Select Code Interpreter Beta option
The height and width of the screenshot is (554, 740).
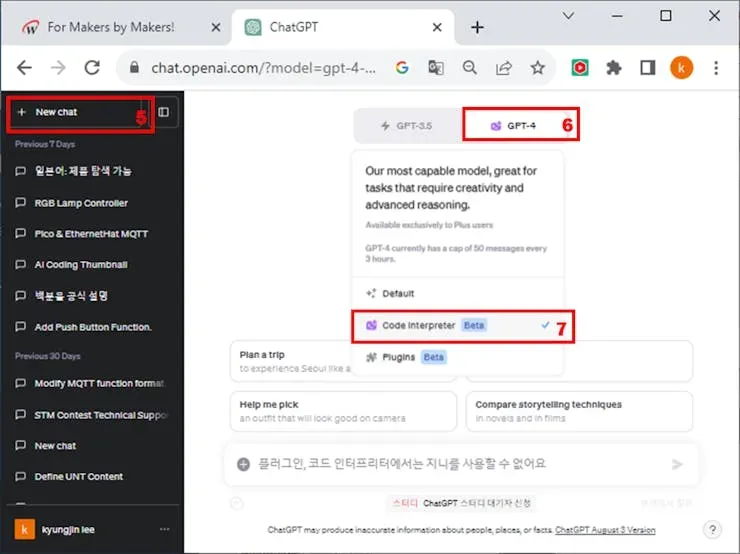pyautogui.click(x=457, y=325)
